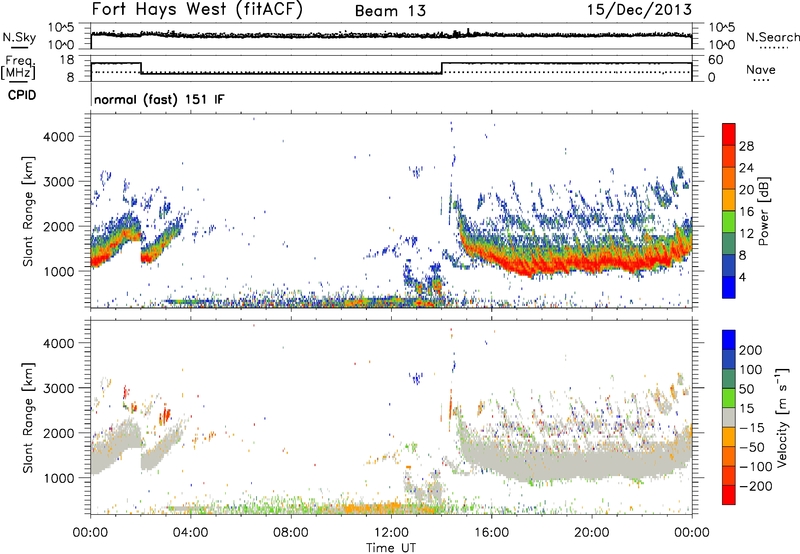The height and width of the screenshot is (554, 800).
Task: Click the '-200' label on velocity colorbar
Action: (x=756, y=486)
